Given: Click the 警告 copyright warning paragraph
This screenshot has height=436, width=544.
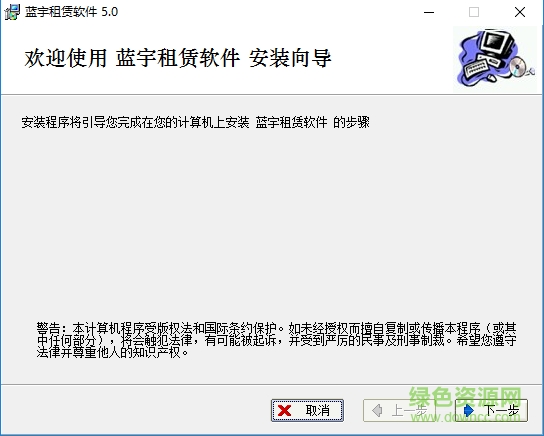Looking at the screenshot, I should (276, 340).
